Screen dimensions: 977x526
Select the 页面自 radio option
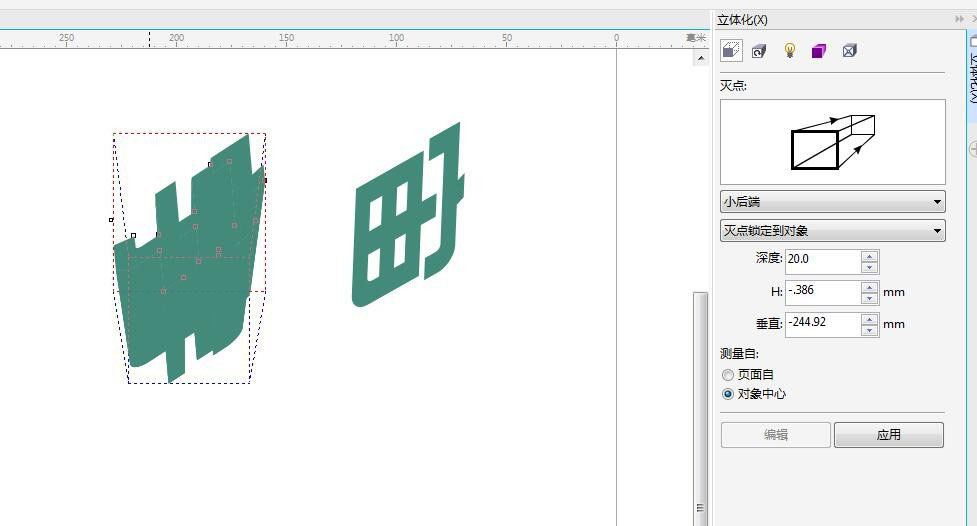(x=728, y=375)
